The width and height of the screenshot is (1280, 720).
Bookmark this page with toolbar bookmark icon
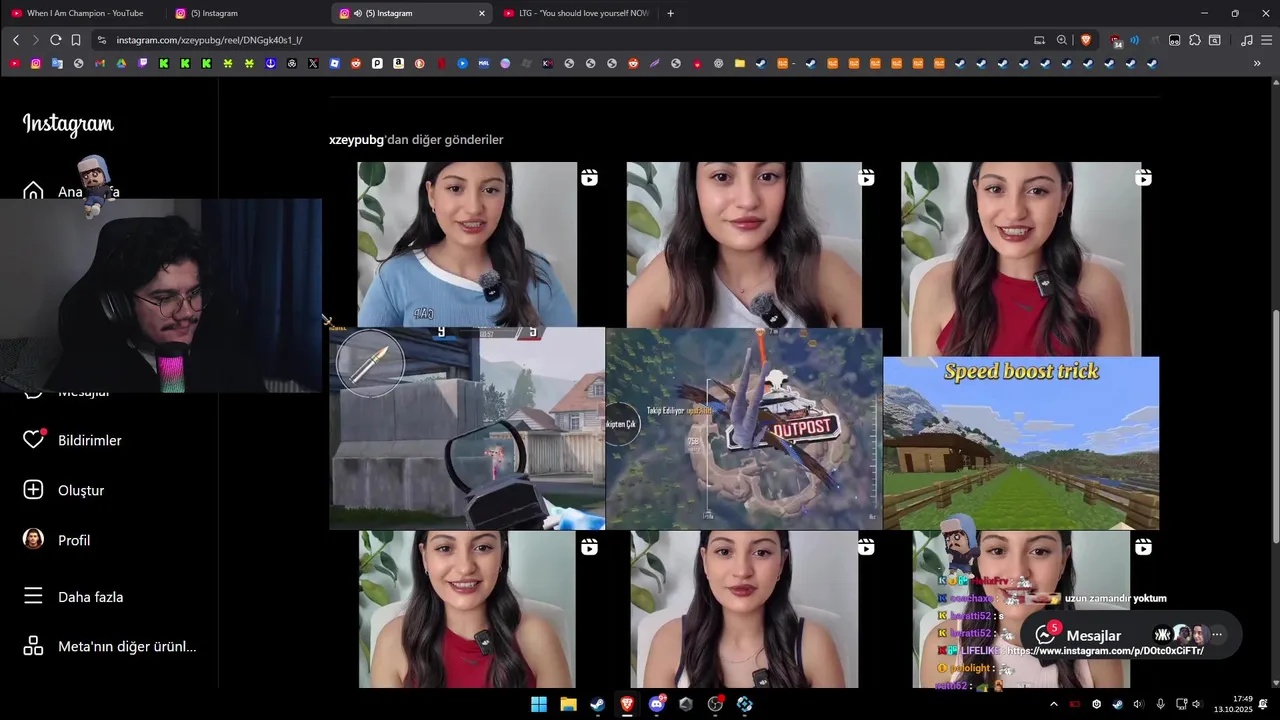tap(76, 40)
